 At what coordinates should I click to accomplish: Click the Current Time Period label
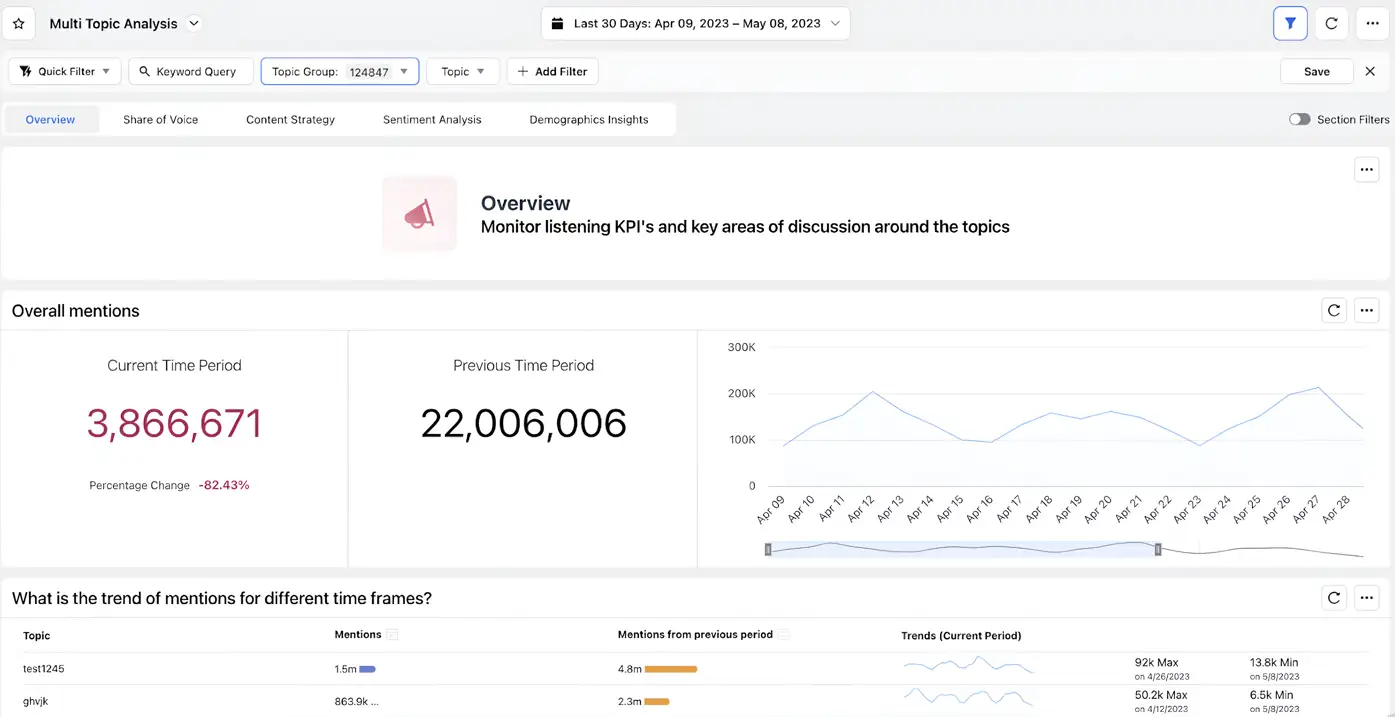[x=174, y=366]
